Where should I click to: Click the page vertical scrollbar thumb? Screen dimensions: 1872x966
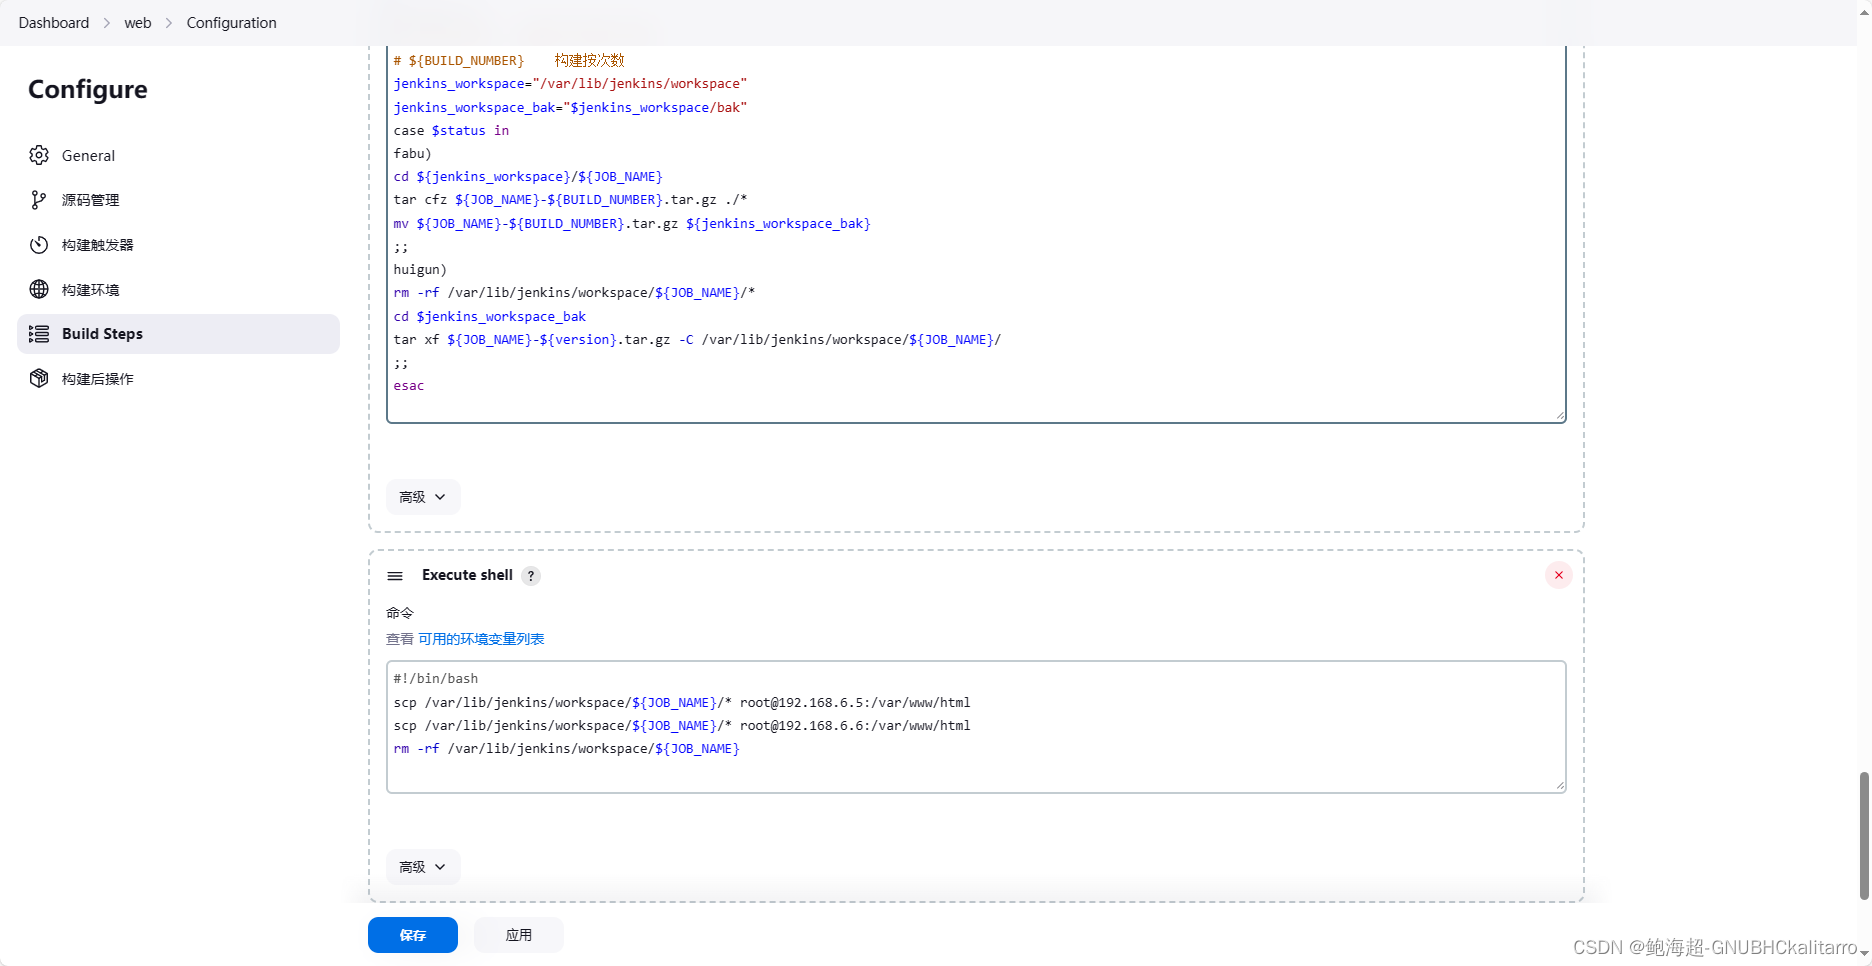[1864, 836]
